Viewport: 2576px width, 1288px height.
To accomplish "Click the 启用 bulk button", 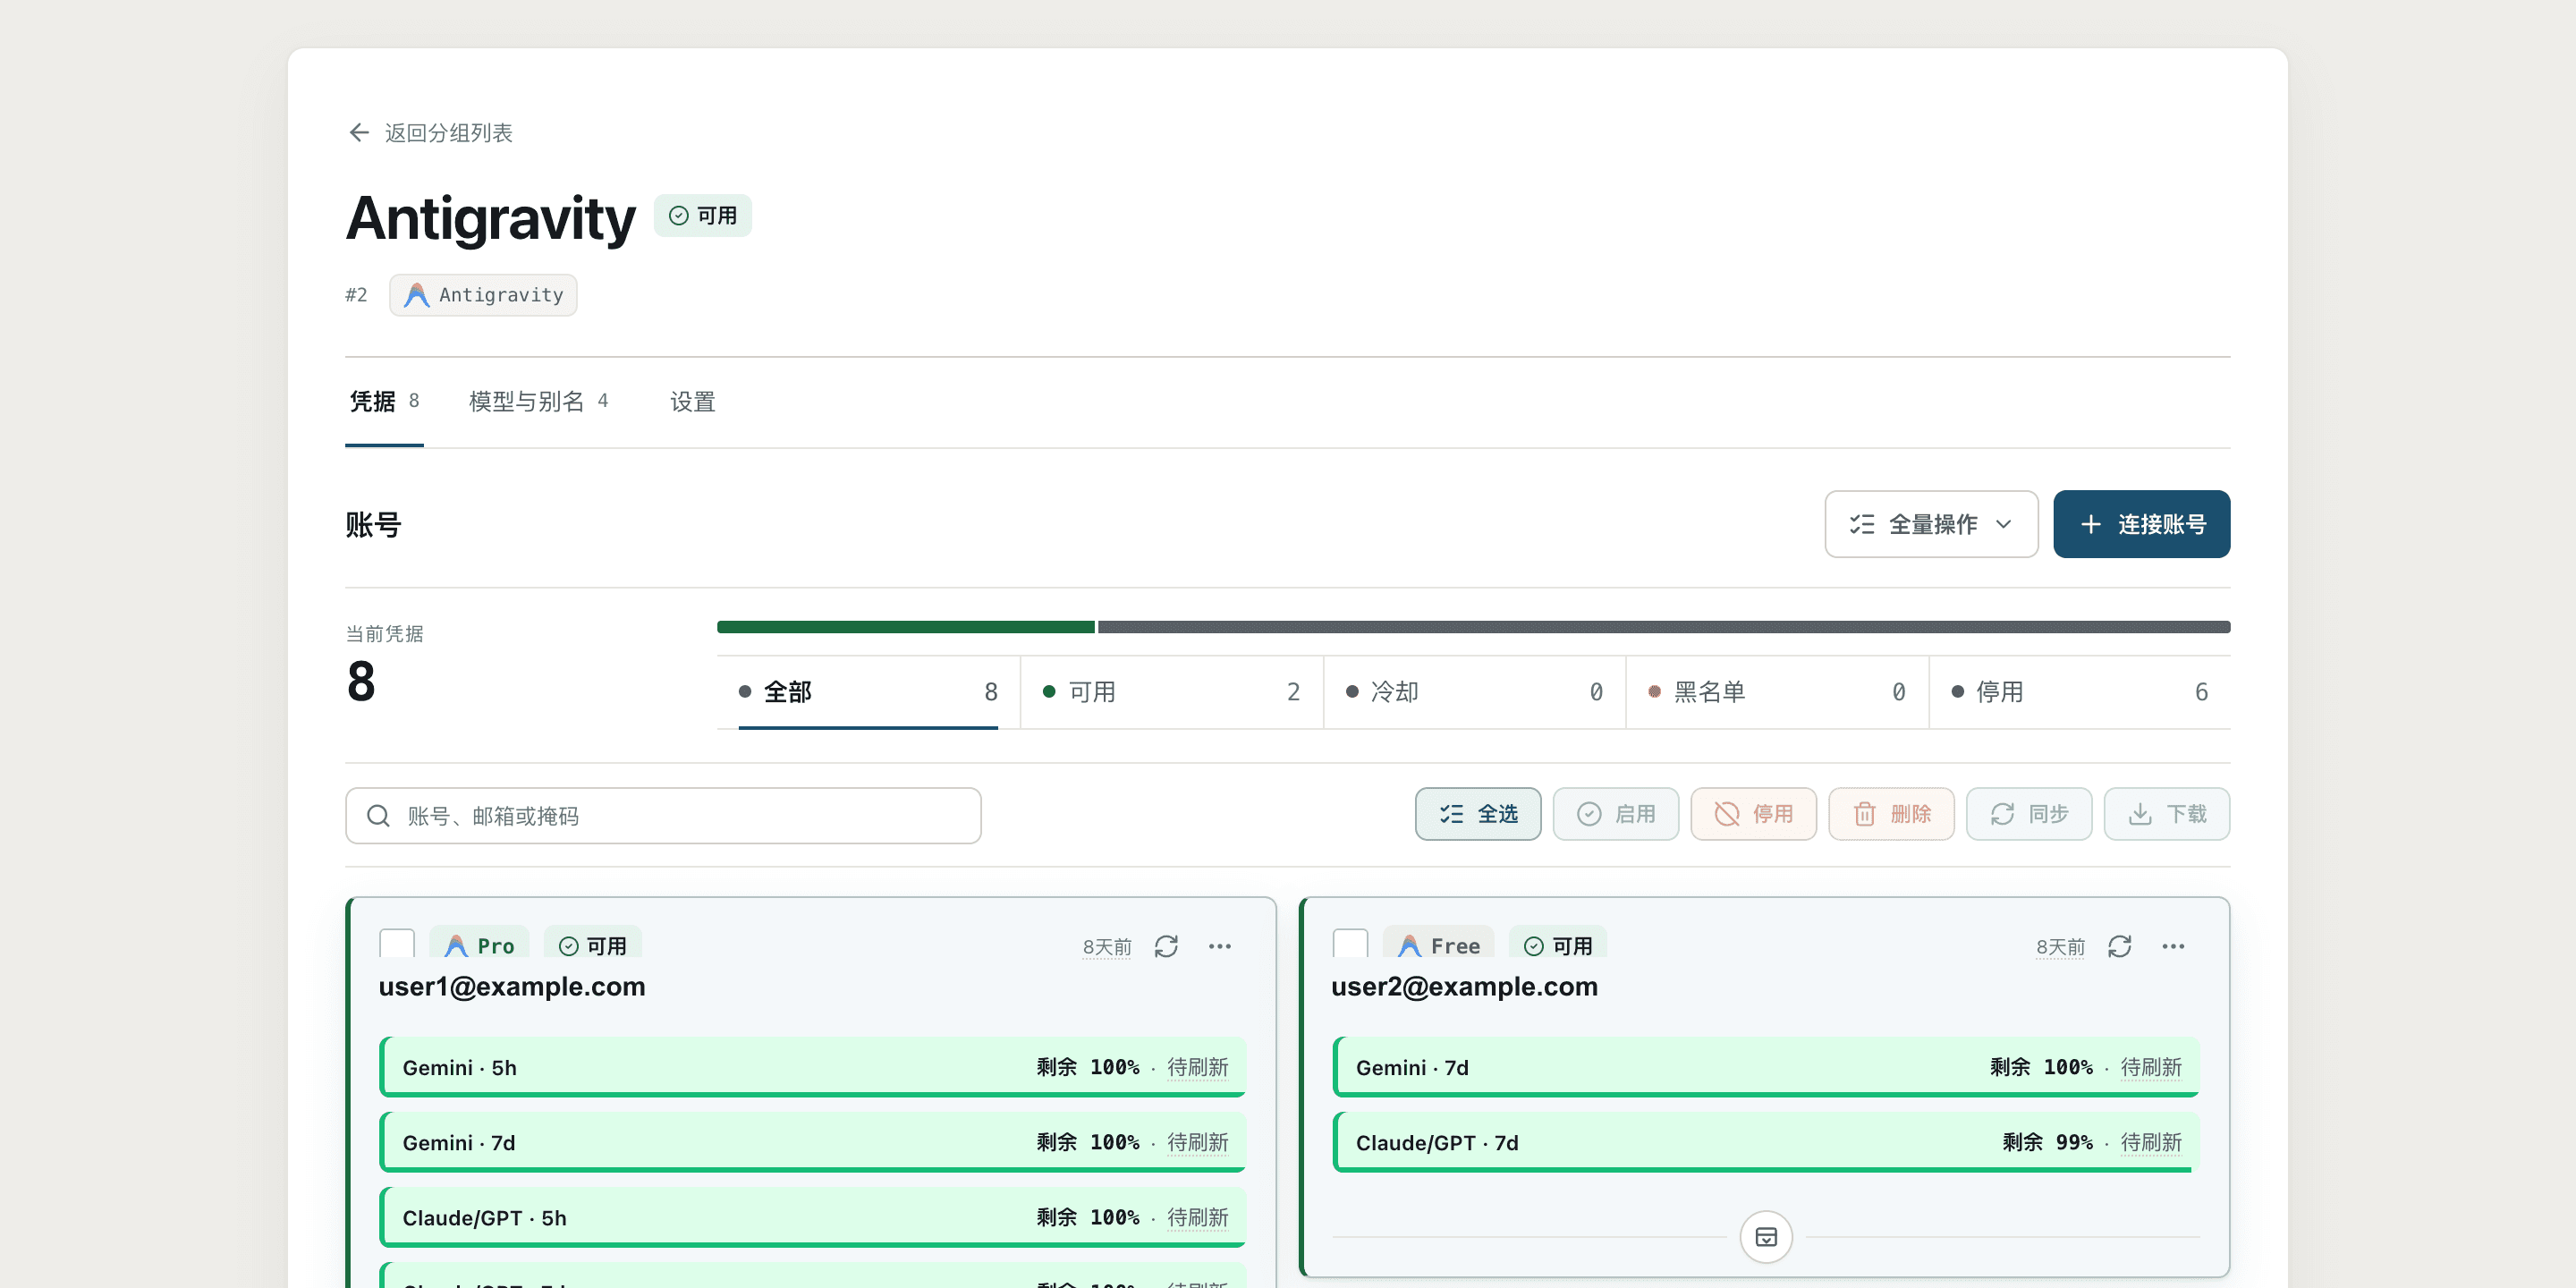I will pyautogui.click(x=1616, y=814).
